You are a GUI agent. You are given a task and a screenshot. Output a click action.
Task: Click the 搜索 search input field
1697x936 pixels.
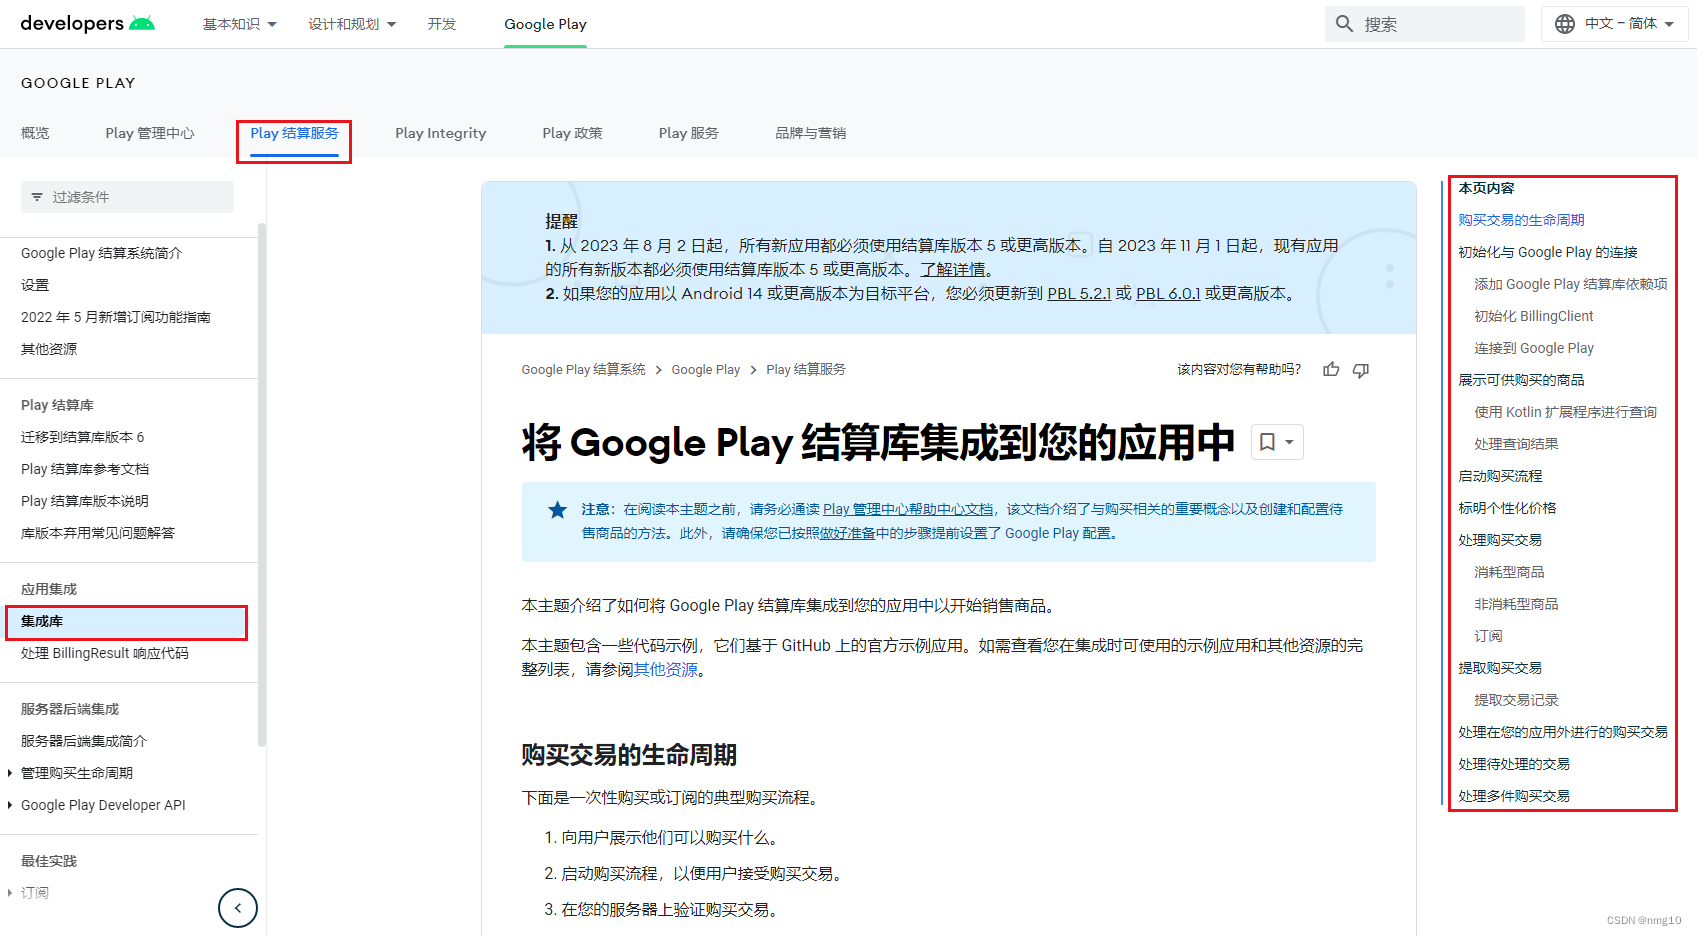coord(1424,24)
